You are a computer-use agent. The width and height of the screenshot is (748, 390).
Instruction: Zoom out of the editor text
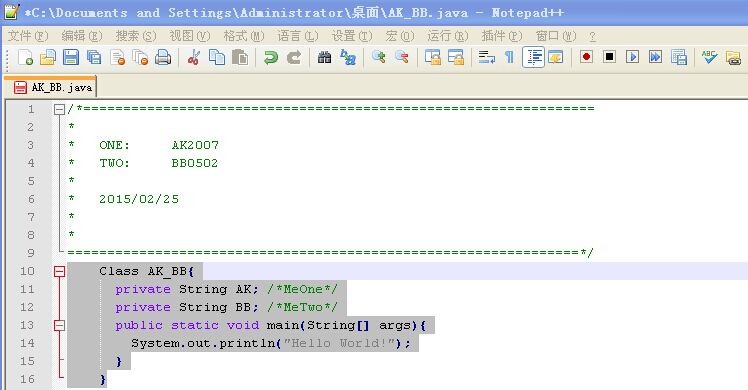click(x=402, y=57)
